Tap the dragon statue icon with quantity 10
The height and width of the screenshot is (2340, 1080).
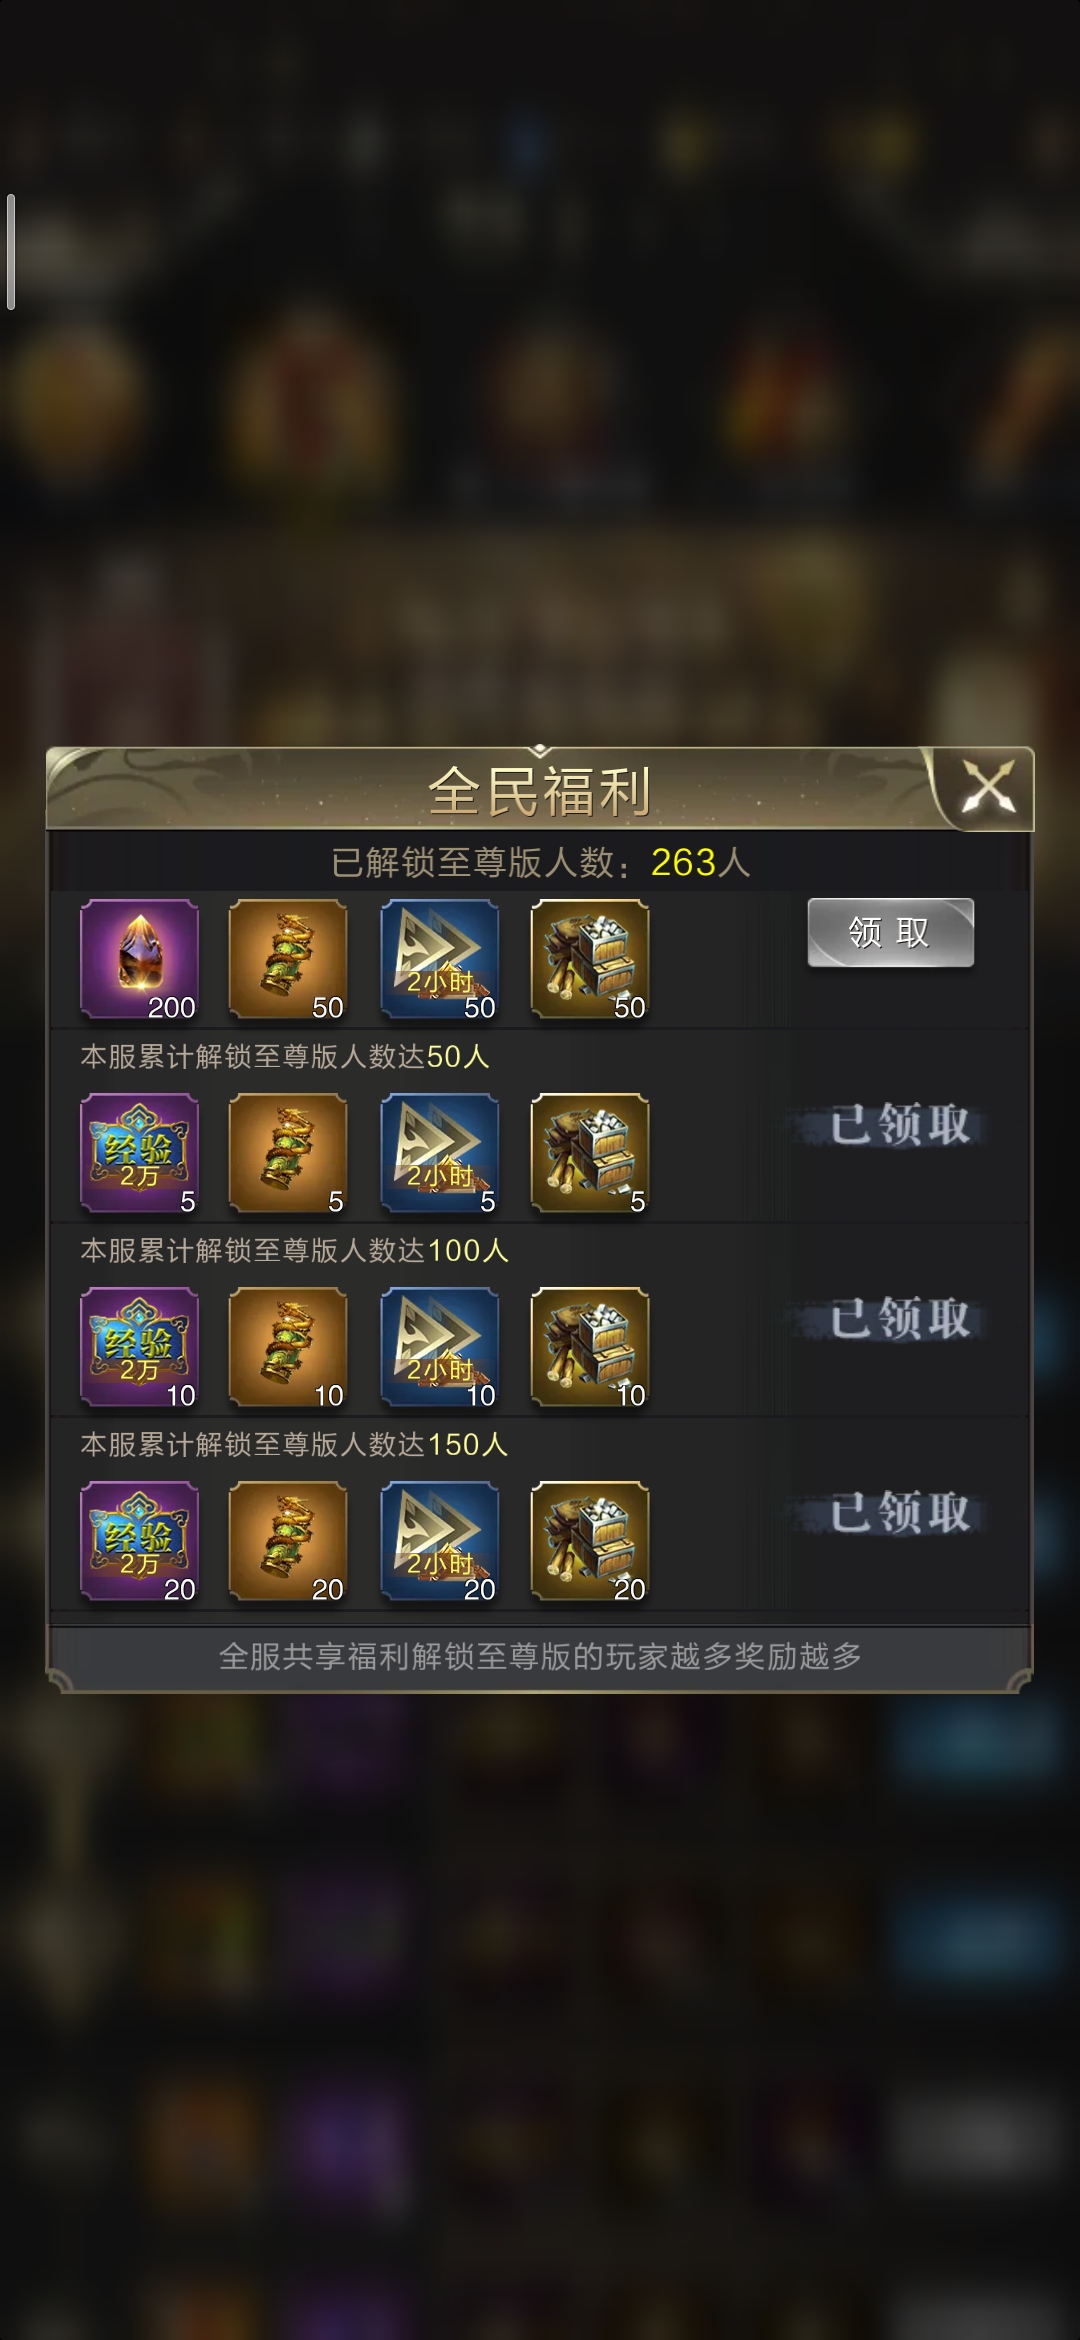(x=288, y=1347)
